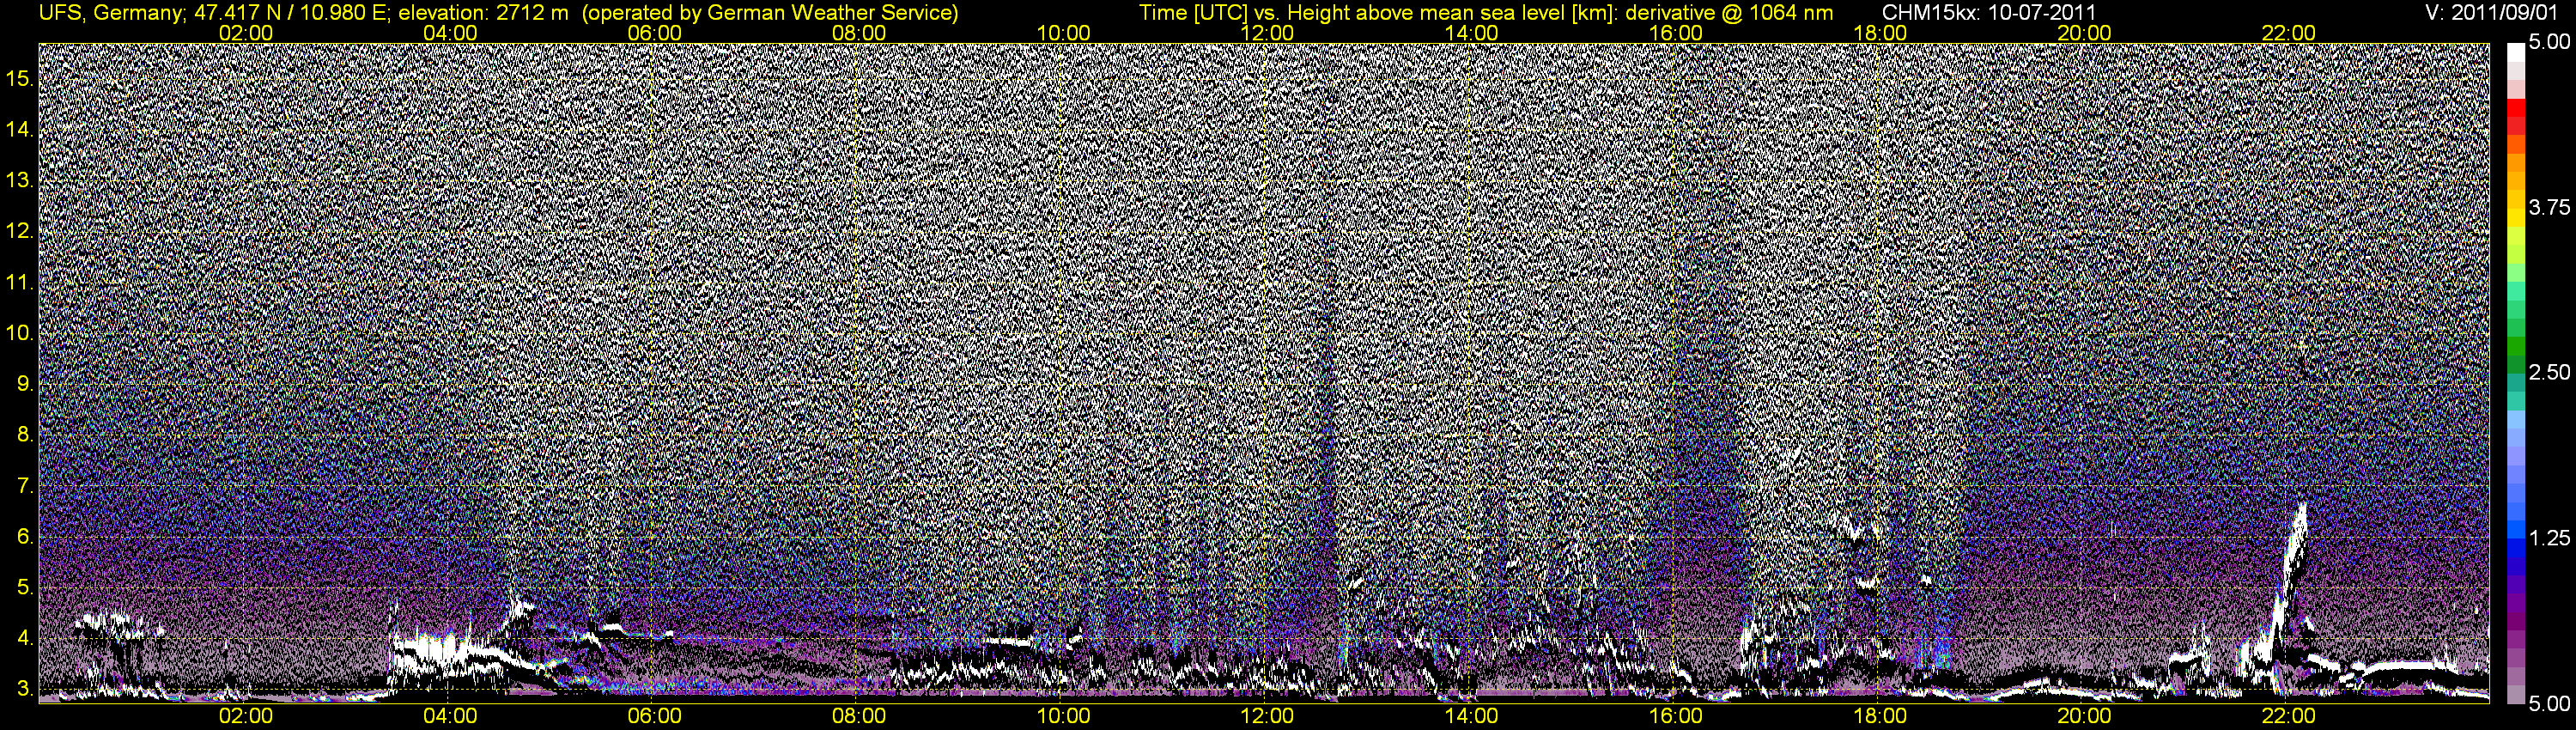Click the 18:00 label on top time axis
The width and height of the screenshot is (2576, 730).
pyautogui.click(x=1880, y=33)
